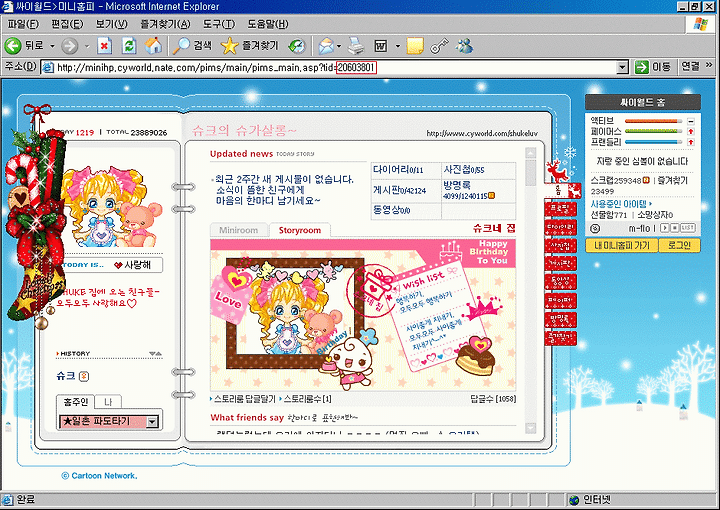Click the N badge beside 스크랩 259348
The image size is (720, 510).
[x=646, y=180]
